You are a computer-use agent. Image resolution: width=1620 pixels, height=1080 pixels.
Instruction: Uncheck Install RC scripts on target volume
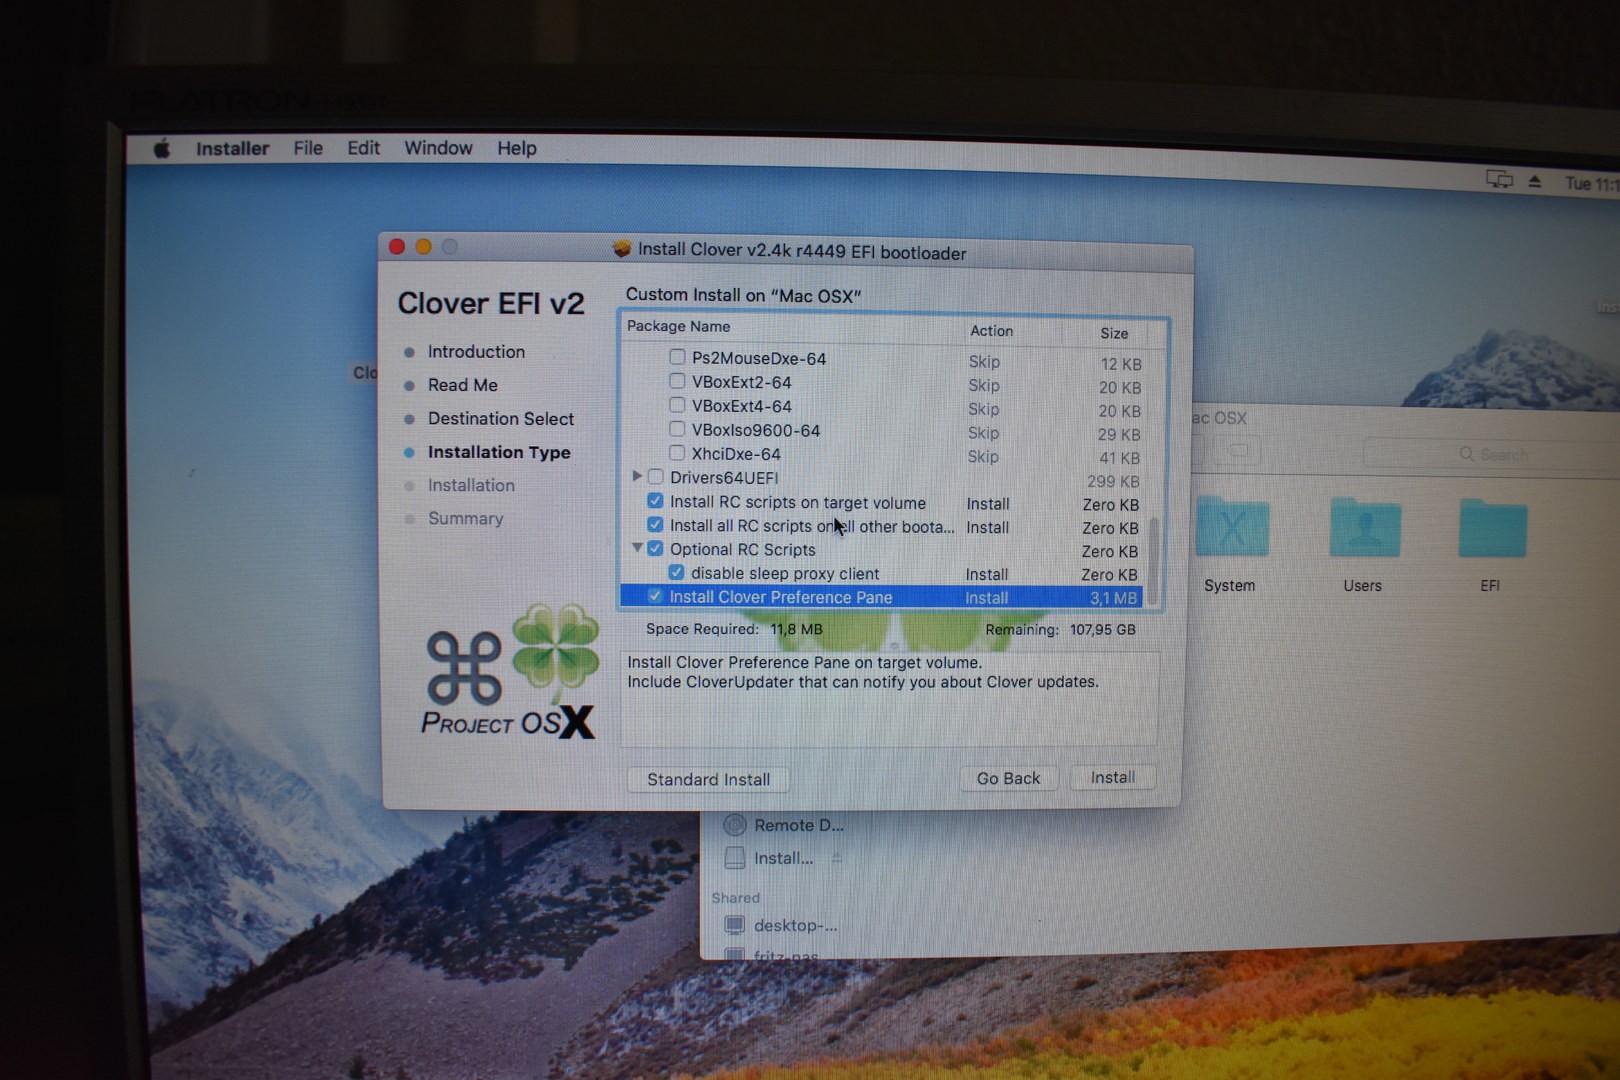click(655, 501)
